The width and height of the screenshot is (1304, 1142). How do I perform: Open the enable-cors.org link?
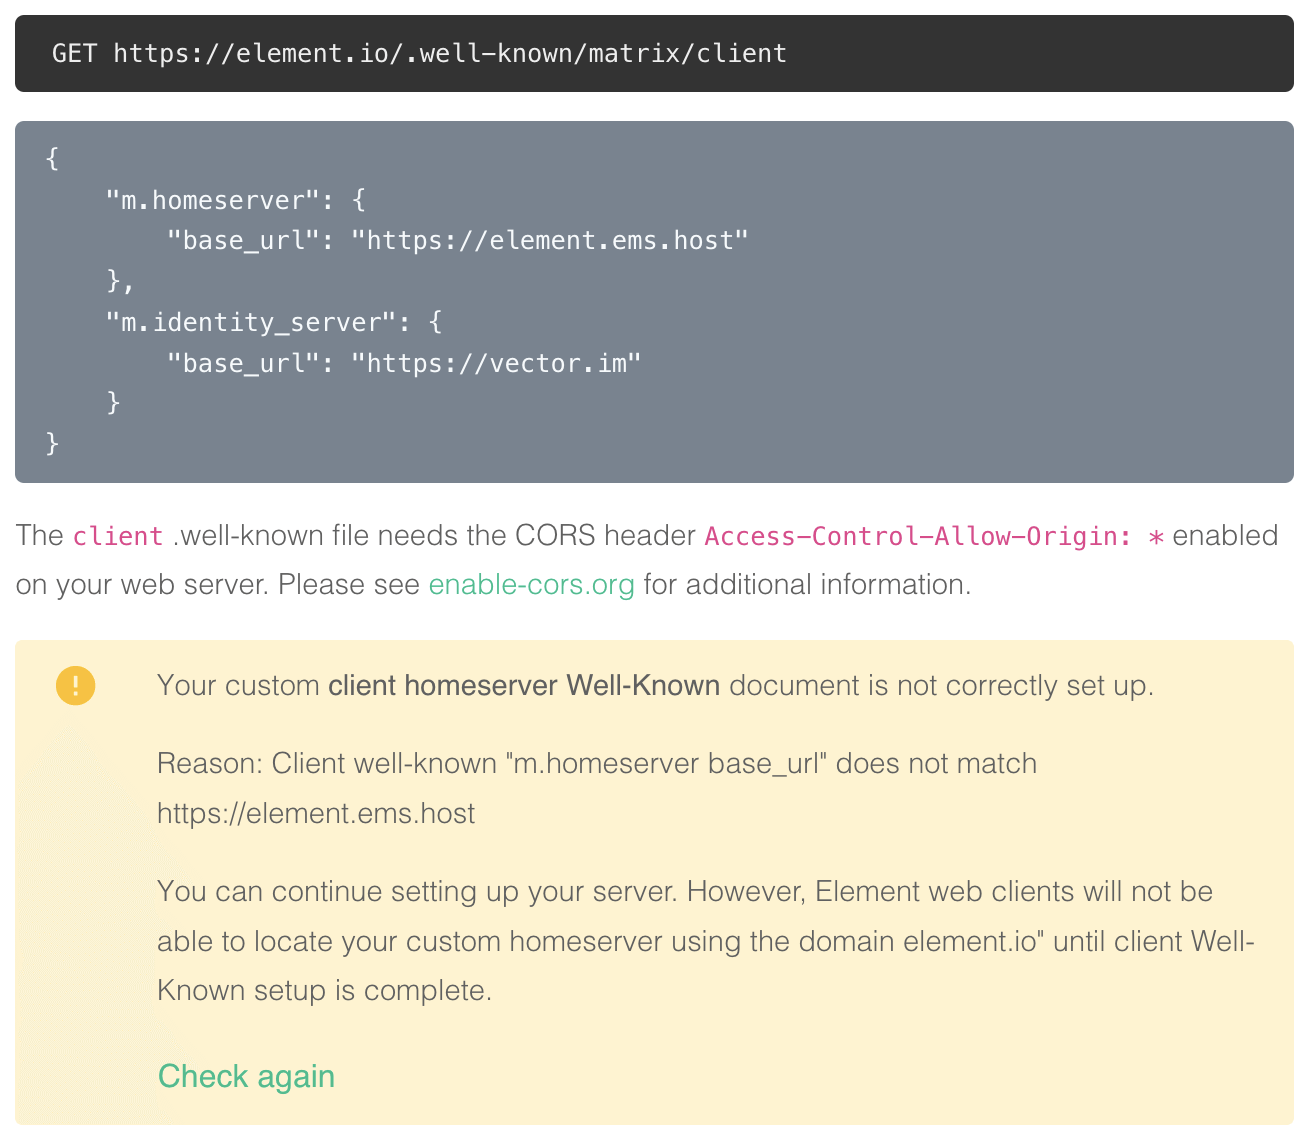click(531, 584)
